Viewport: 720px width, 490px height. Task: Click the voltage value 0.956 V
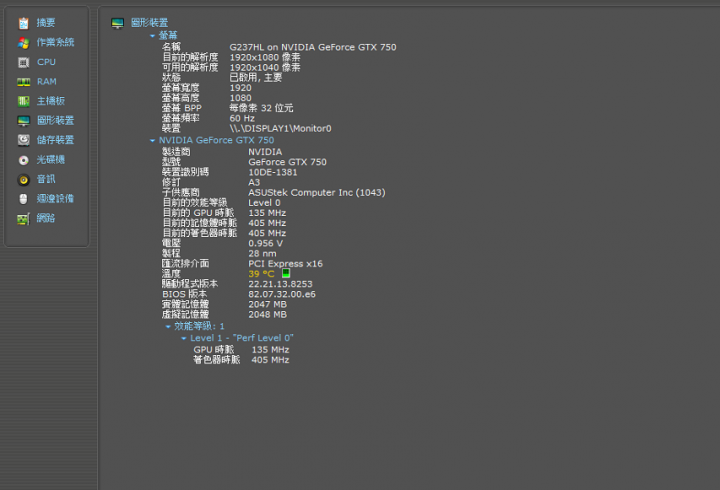point(265,243)
